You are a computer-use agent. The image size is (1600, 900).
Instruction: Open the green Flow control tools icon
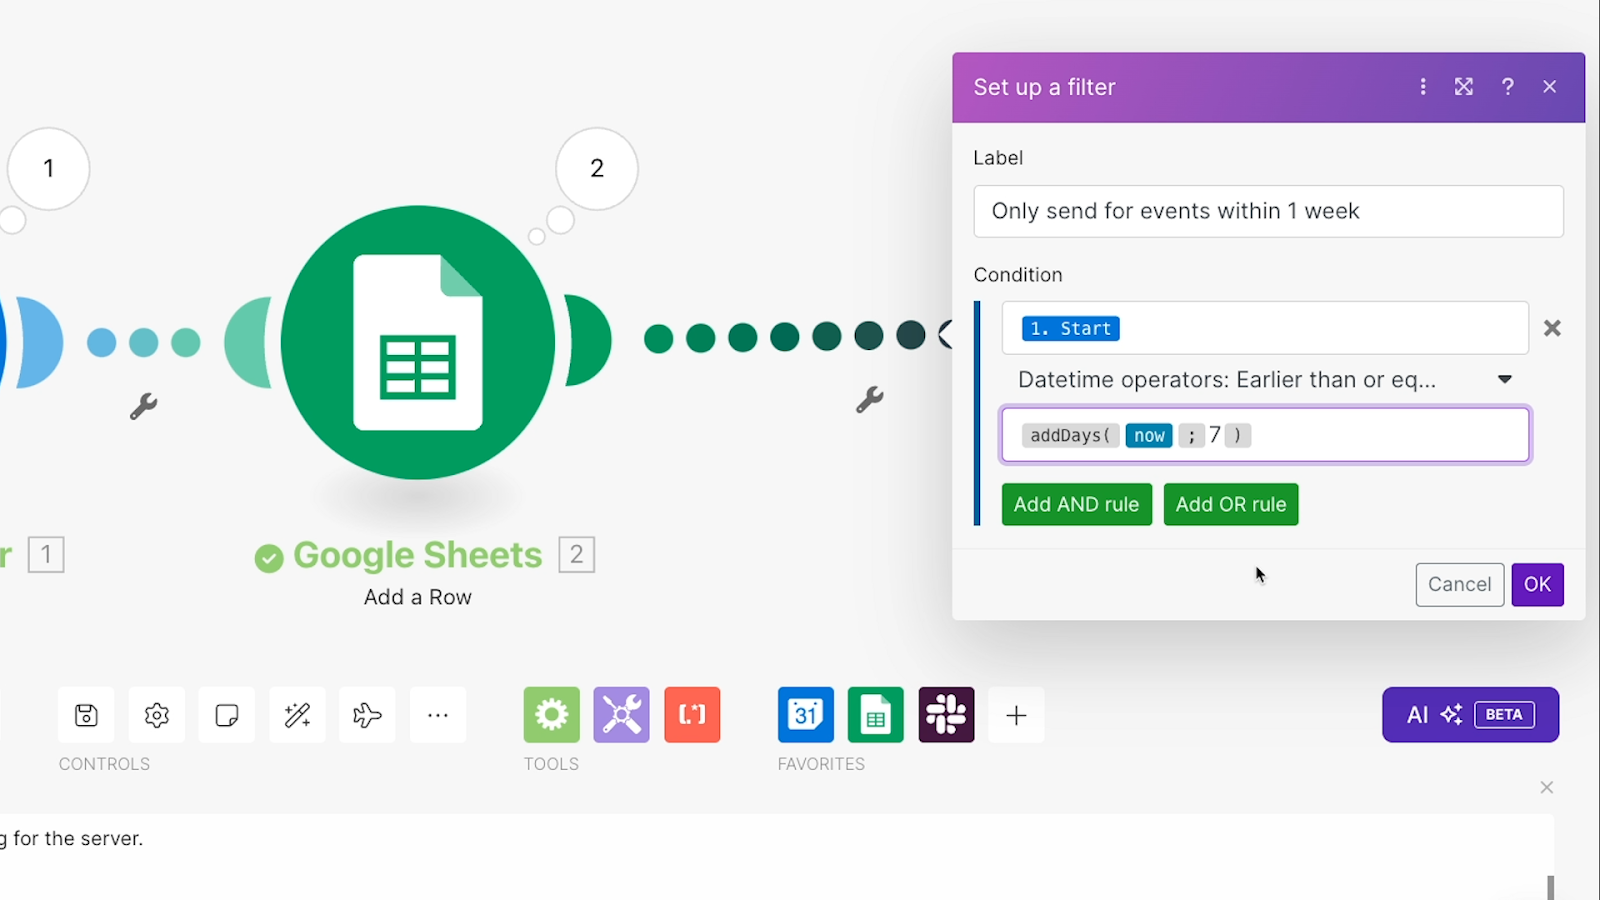(x=551, y=715)
